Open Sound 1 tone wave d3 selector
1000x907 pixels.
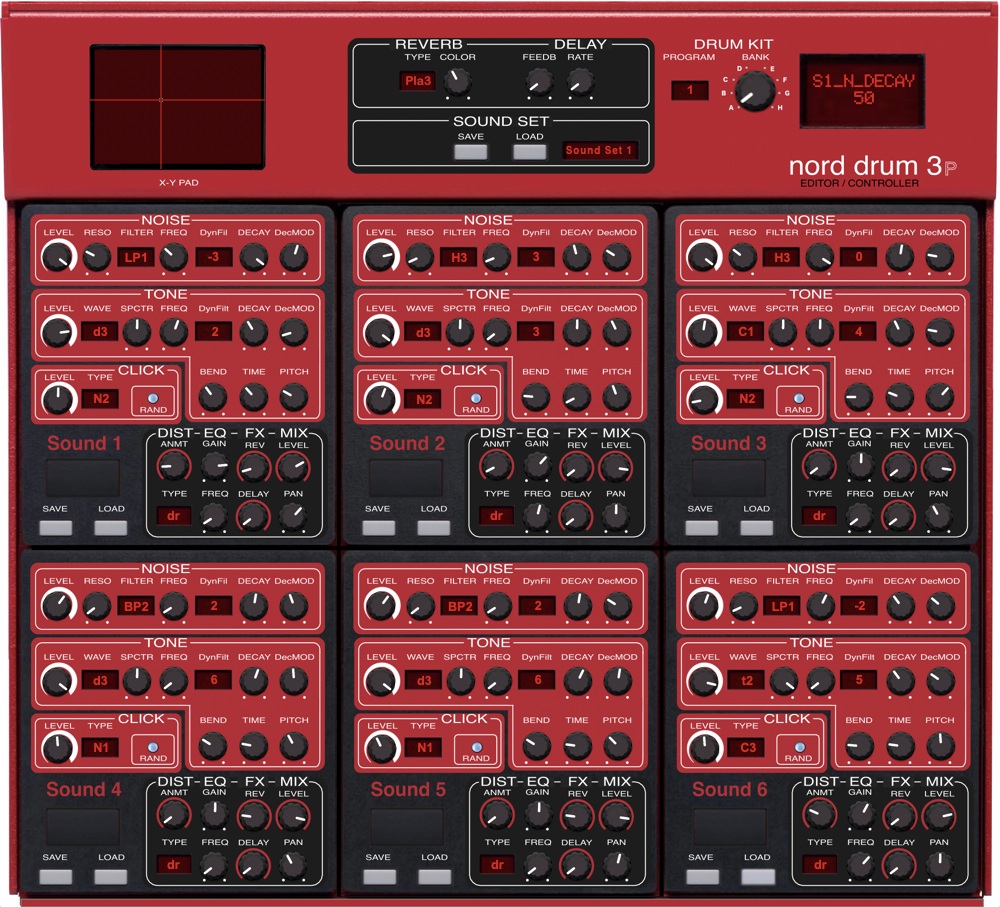tap(100, 332)
